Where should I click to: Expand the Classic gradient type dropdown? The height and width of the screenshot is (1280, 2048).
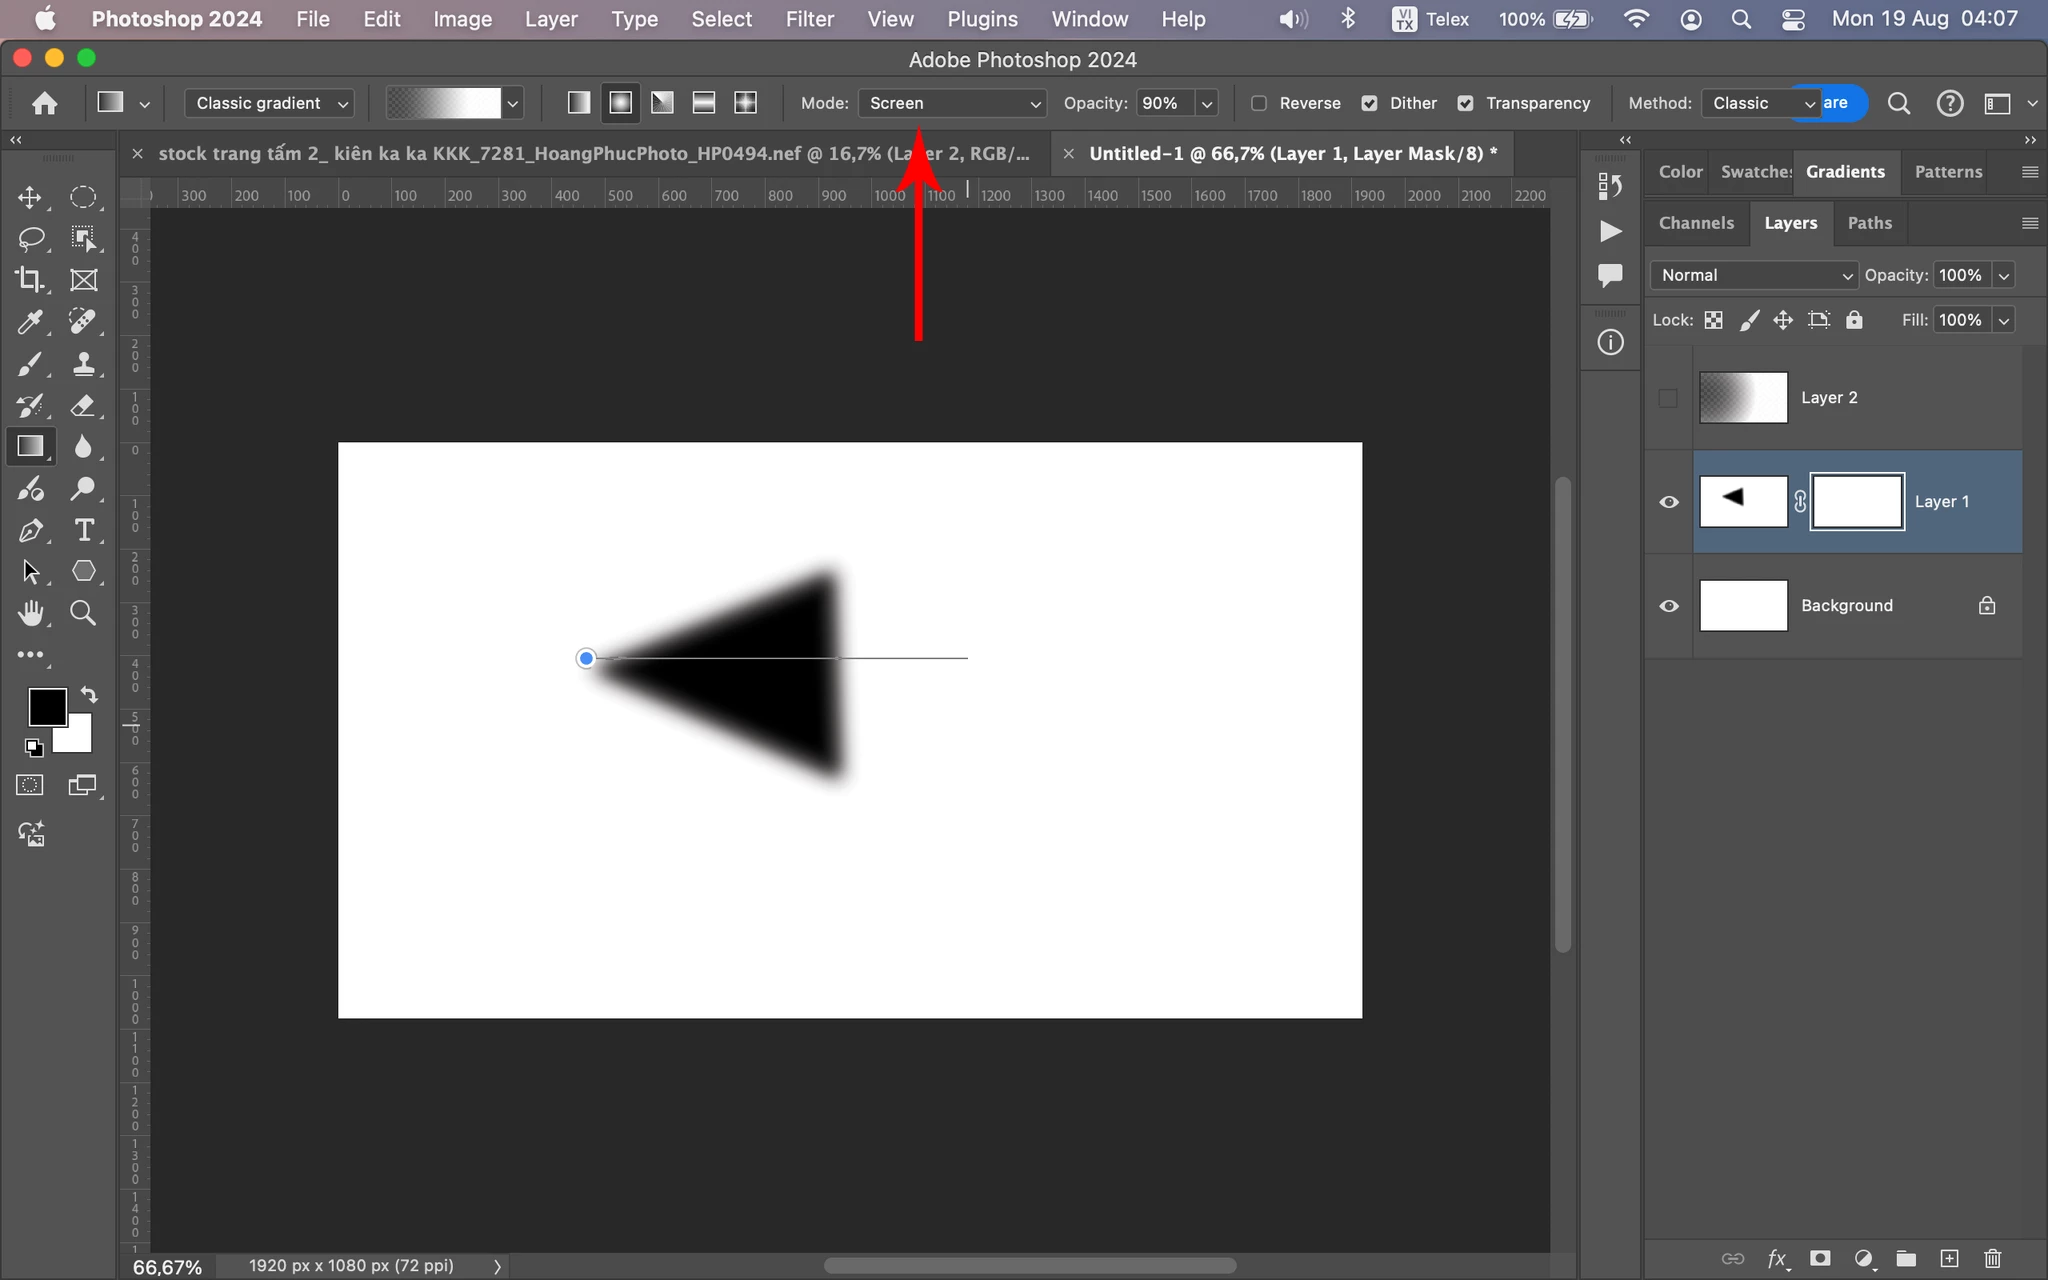[x=270, y=103]
